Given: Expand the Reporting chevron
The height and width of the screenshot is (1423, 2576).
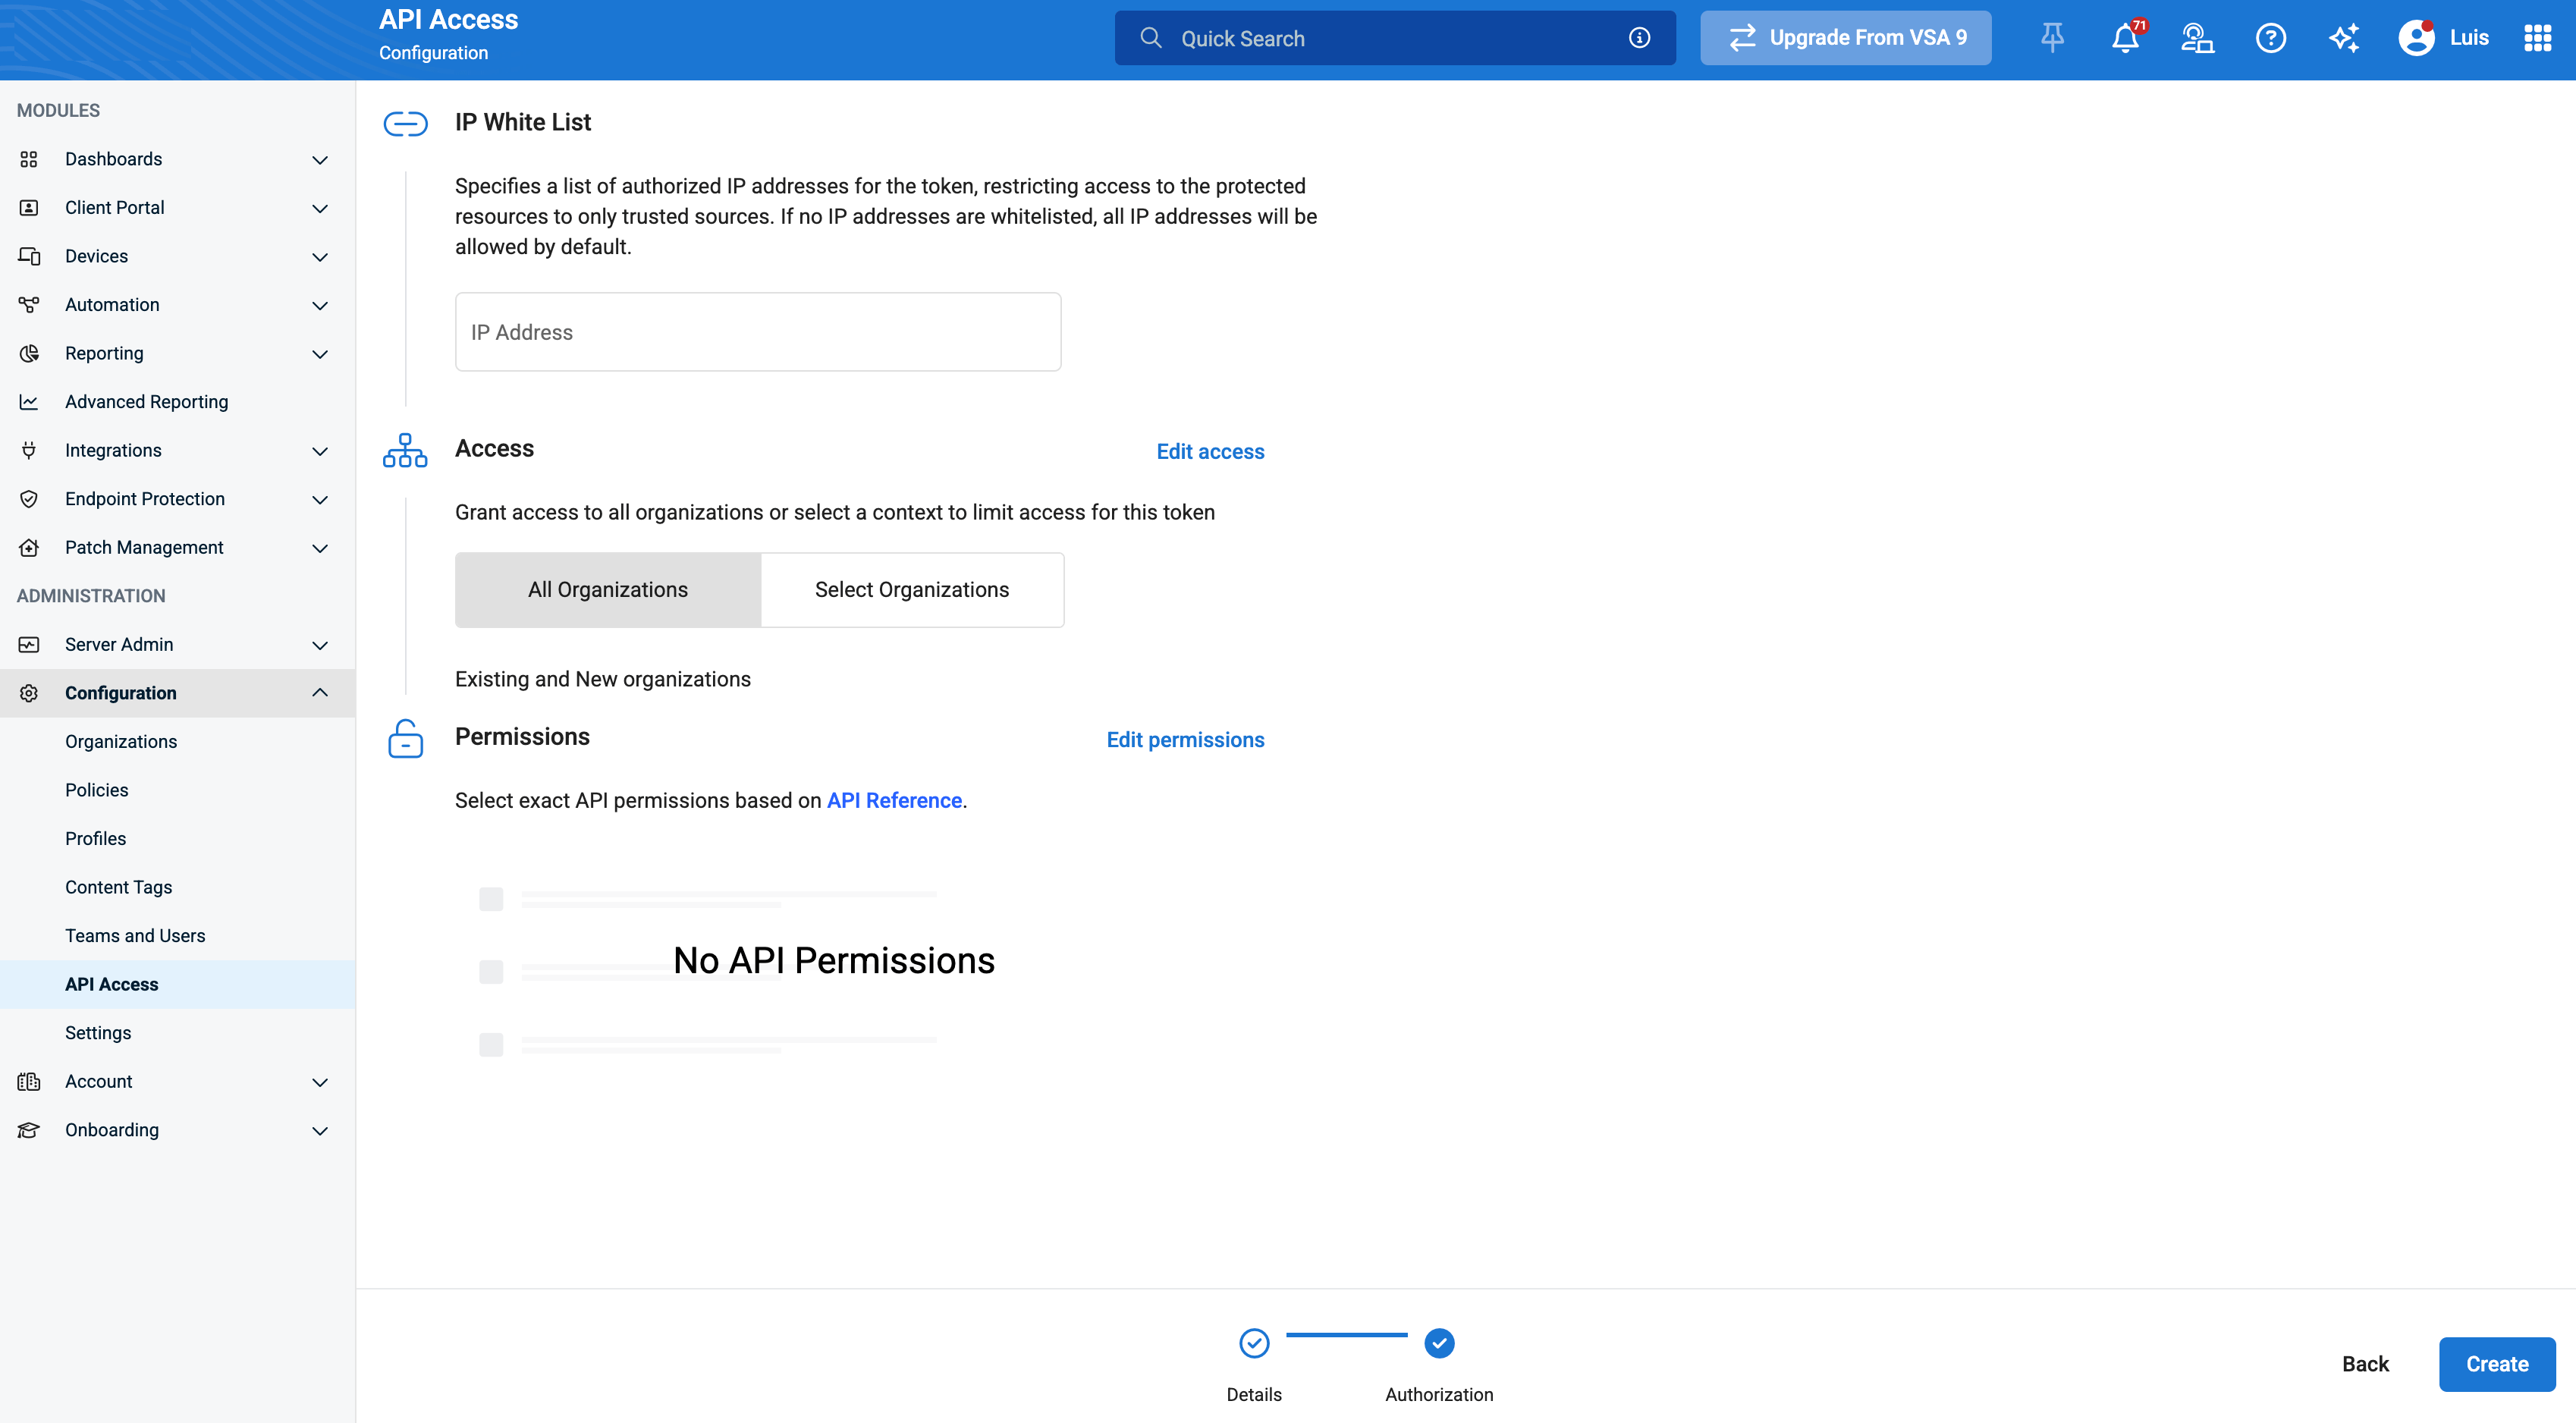Looking at the screenshot, I should [320, 354].
